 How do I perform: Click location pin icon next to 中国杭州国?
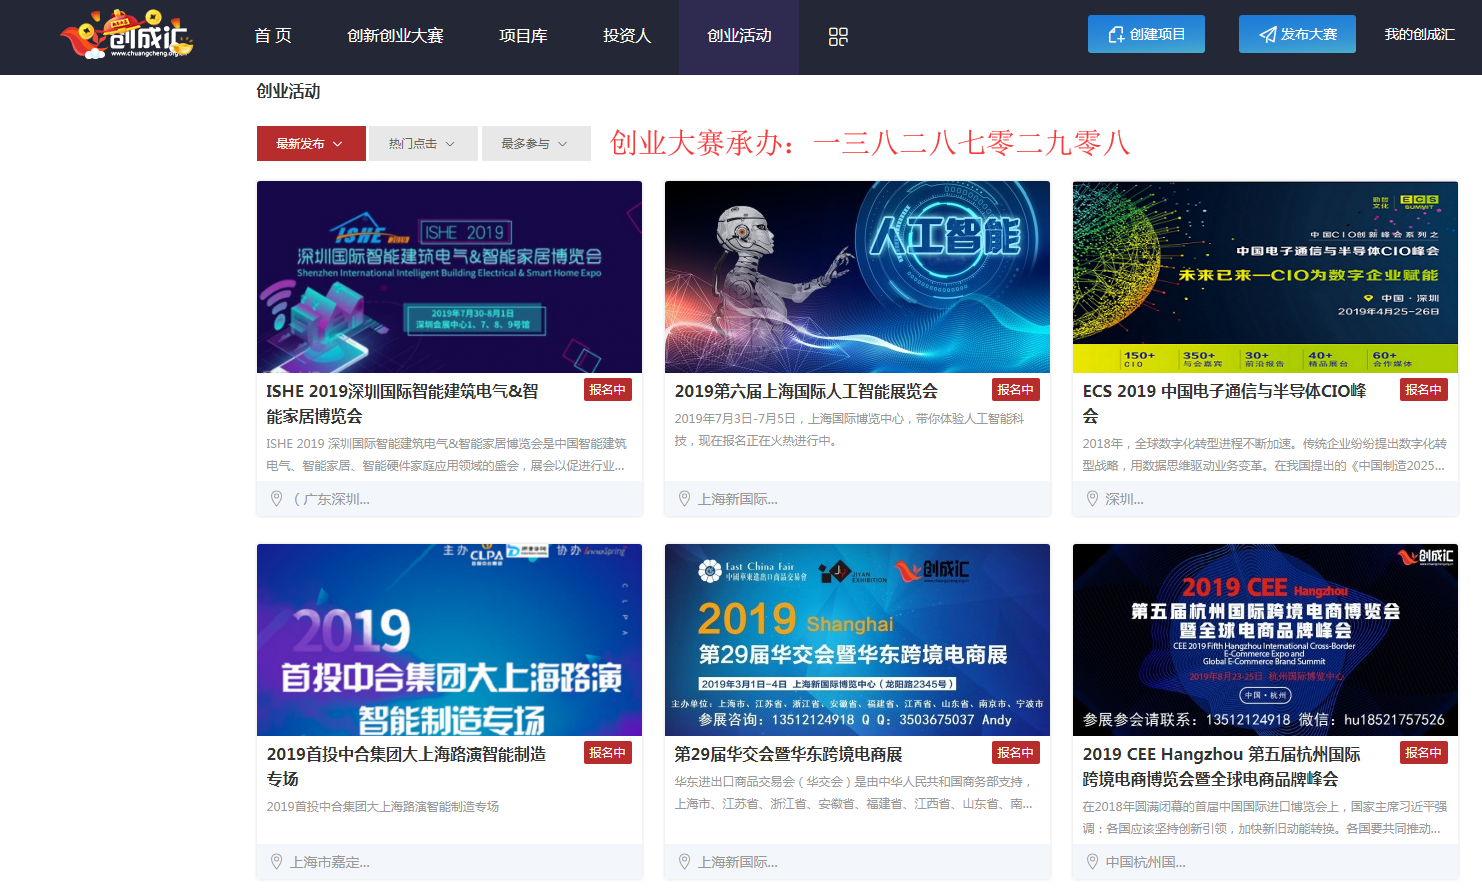point(1093,861)
